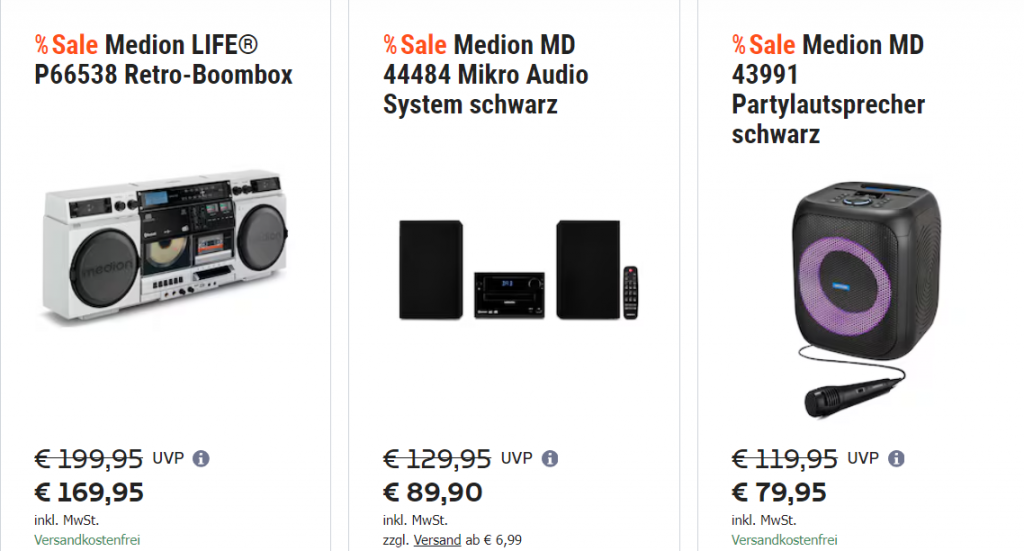Click the UVP info icon next to € 199,95
Image resolution: width=1024 pixels, height=551 pixels.
[201, 459]
